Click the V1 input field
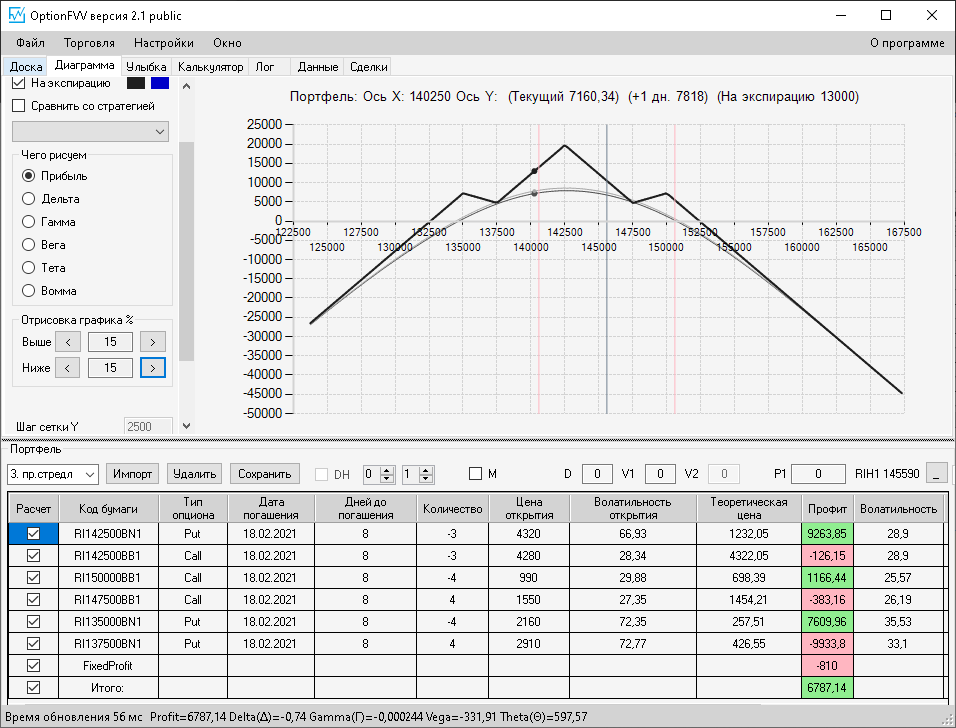Viewport: 956px width, 728px height. point(660,474)
